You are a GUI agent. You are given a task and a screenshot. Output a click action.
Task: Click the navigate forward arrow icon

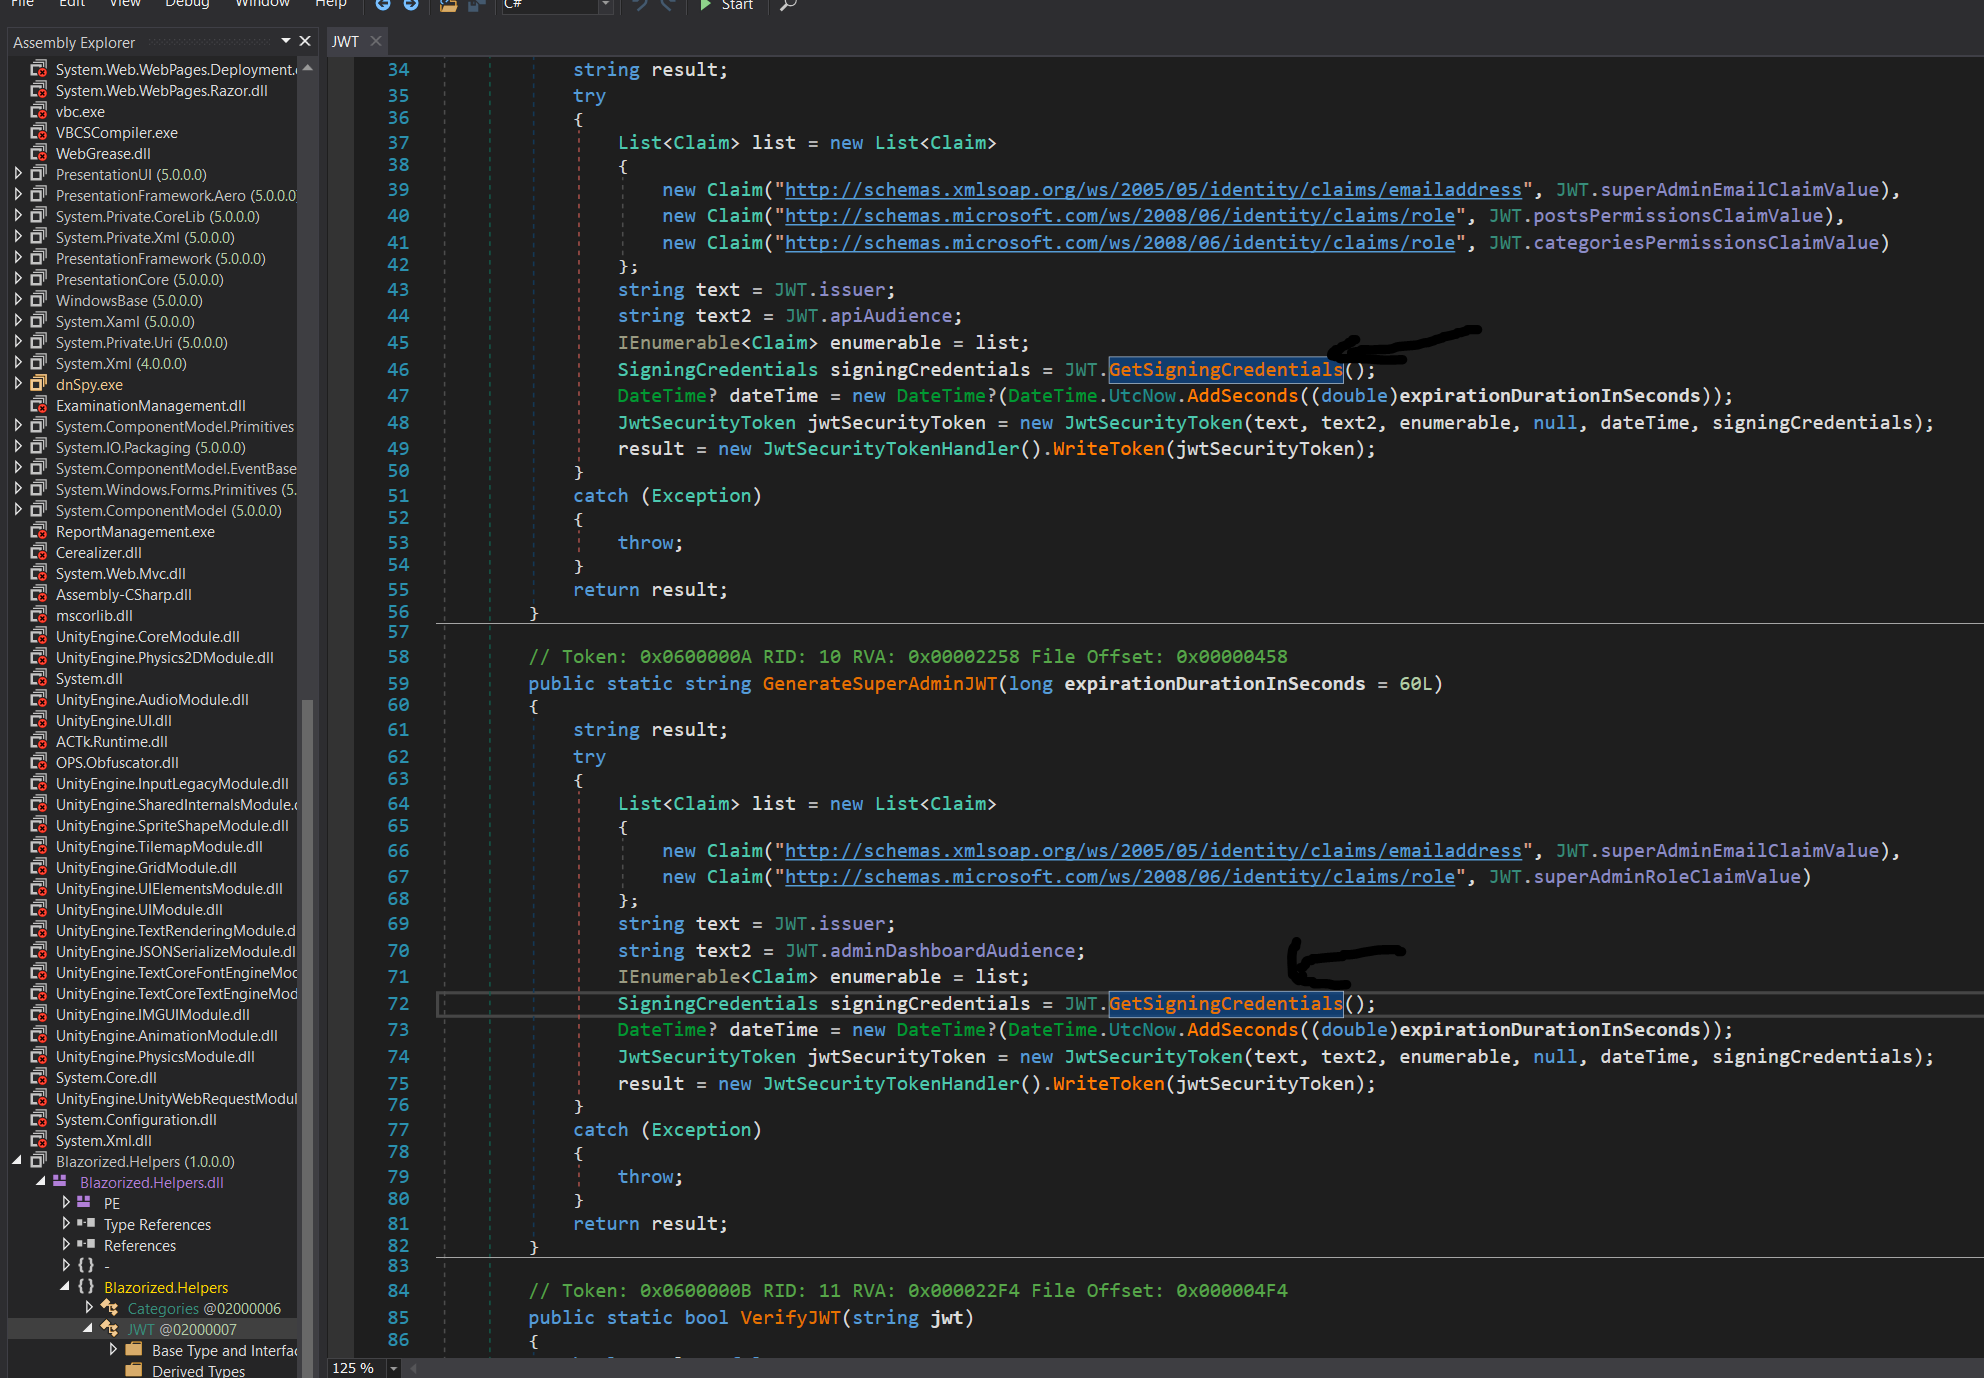410,5
